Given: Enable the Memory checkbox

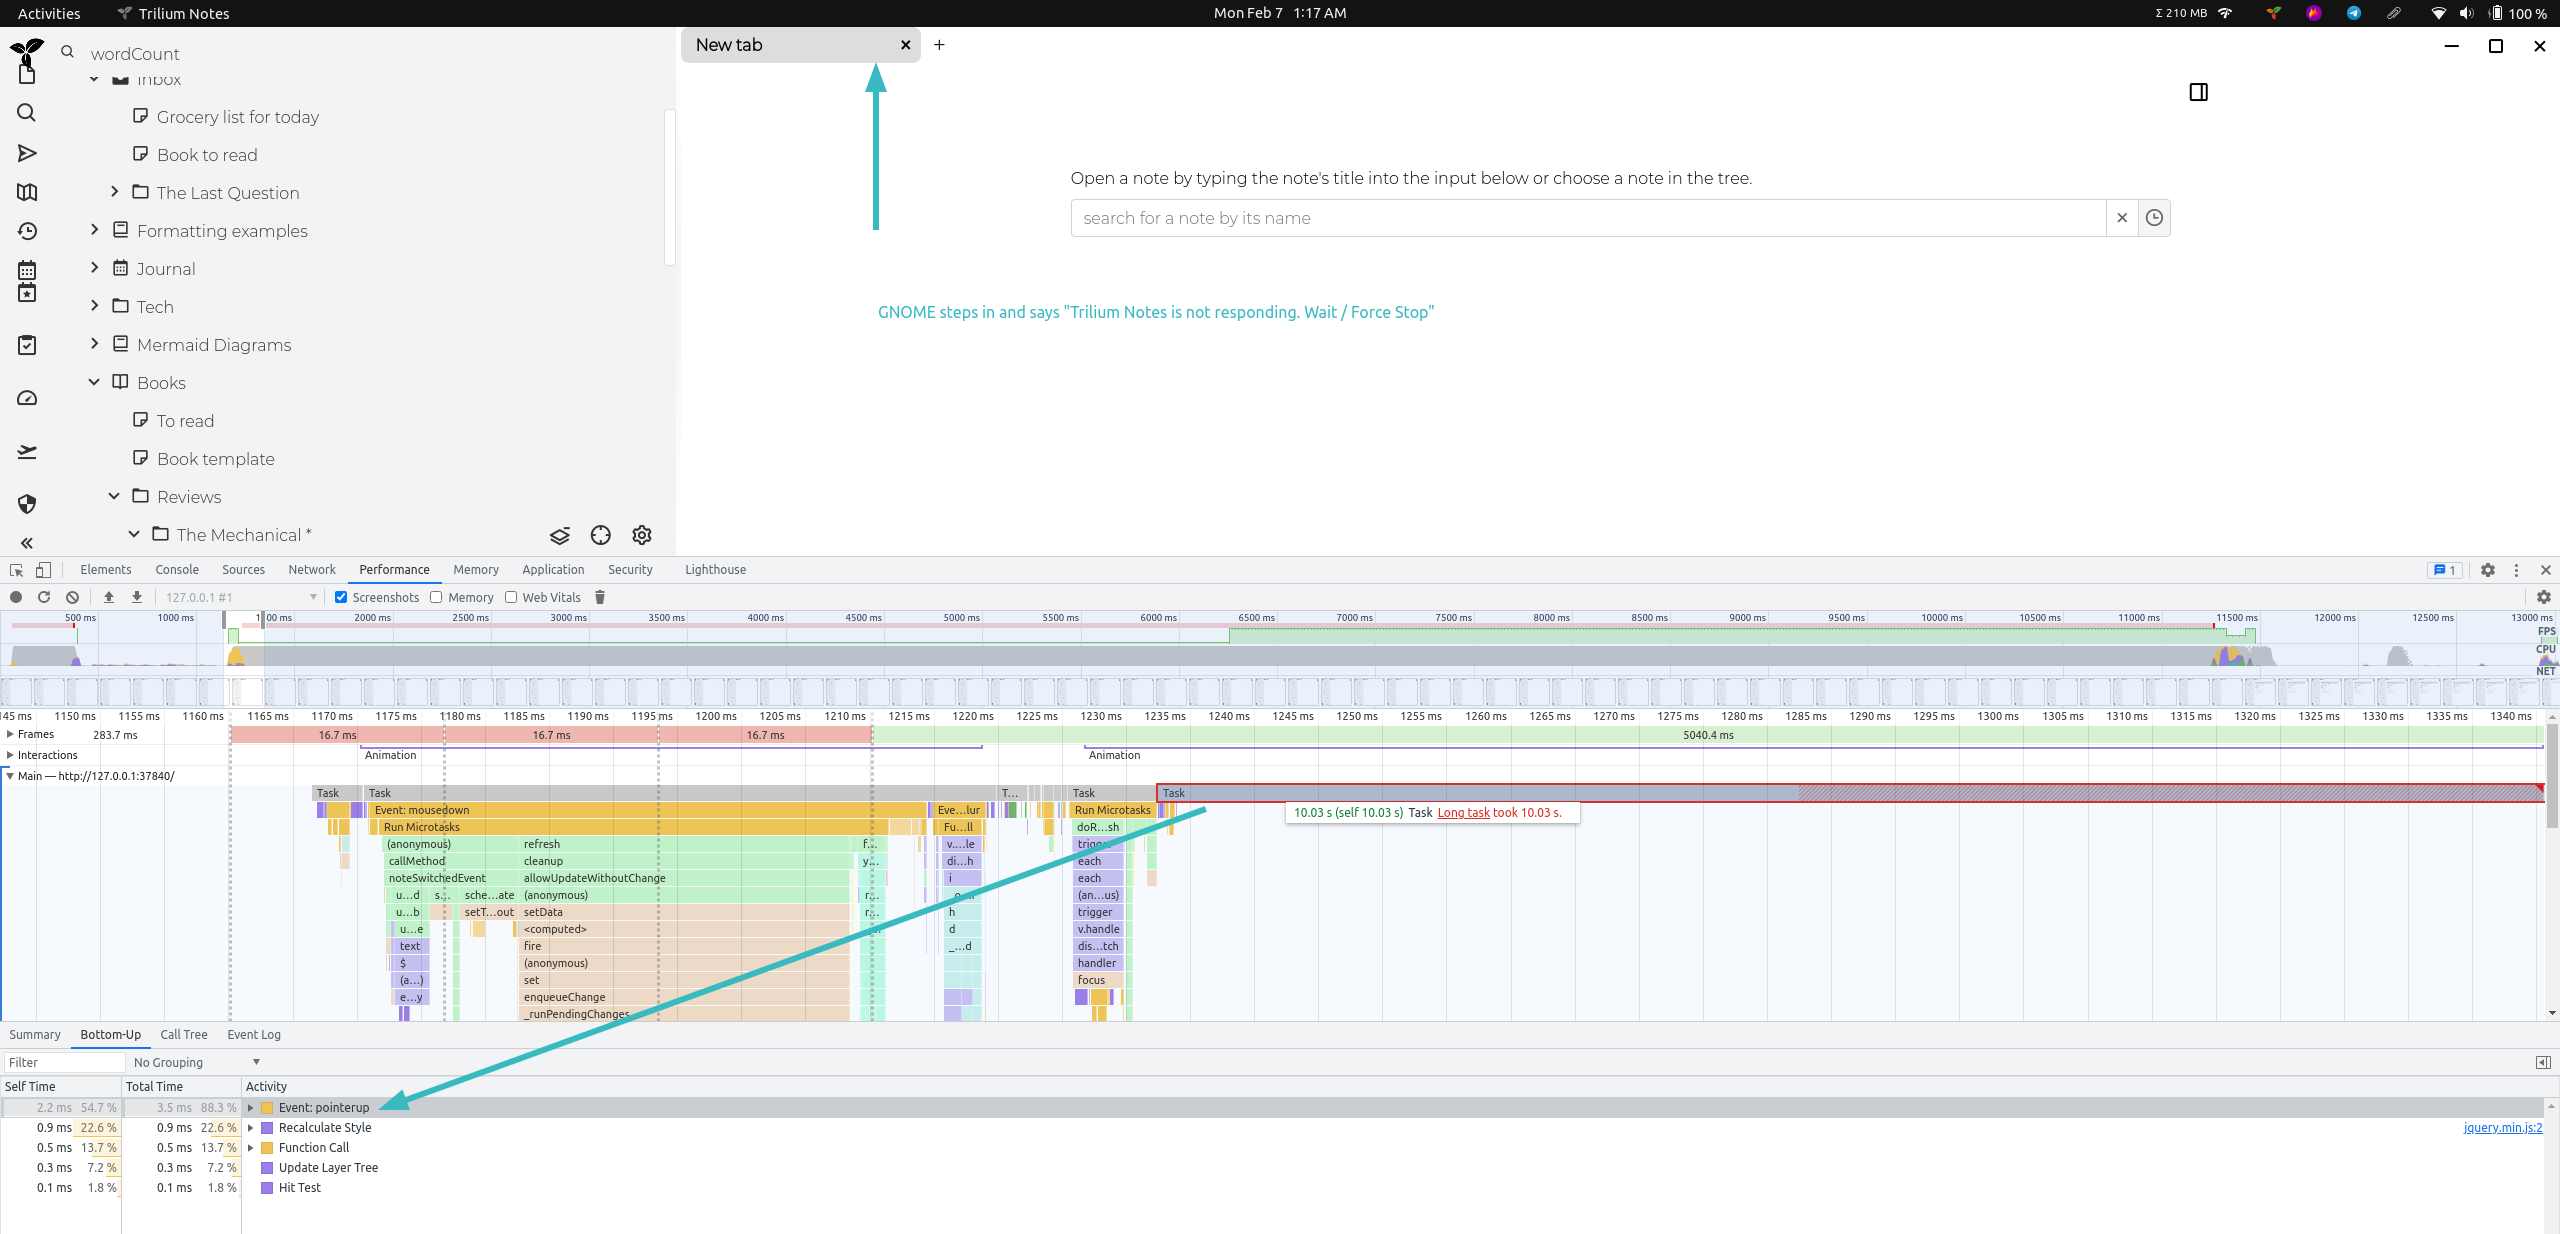Looking at the screenshot, I should tap(436, 597).
